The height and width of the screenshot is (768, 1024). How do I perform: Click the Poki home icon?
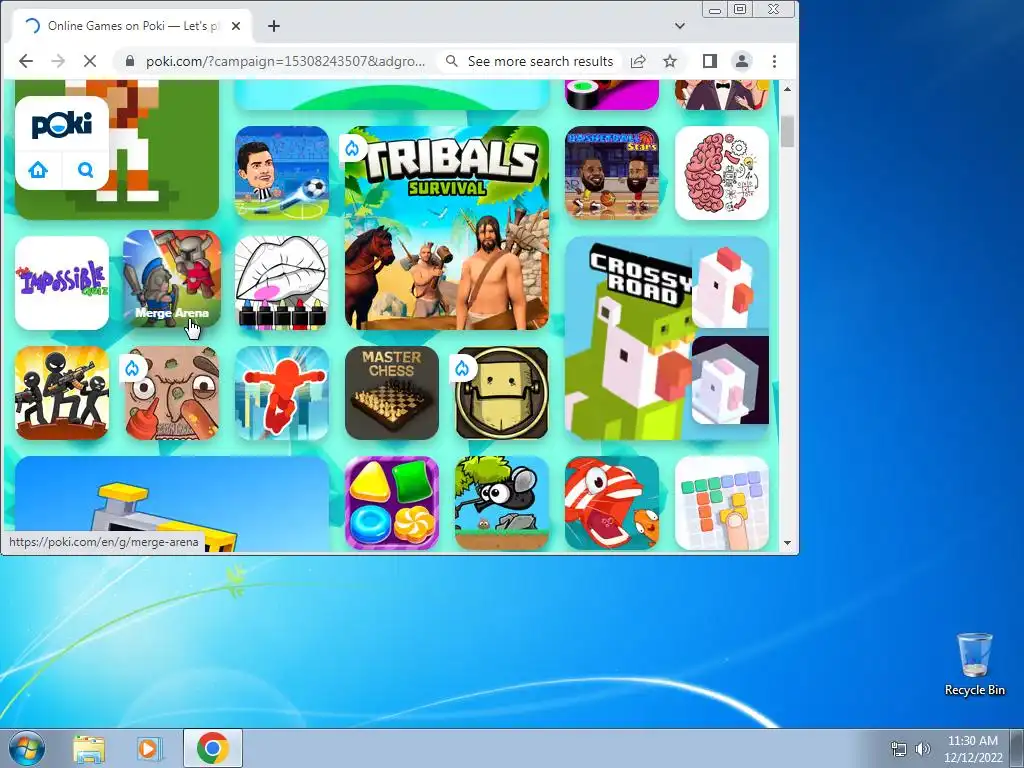(38, 170)
